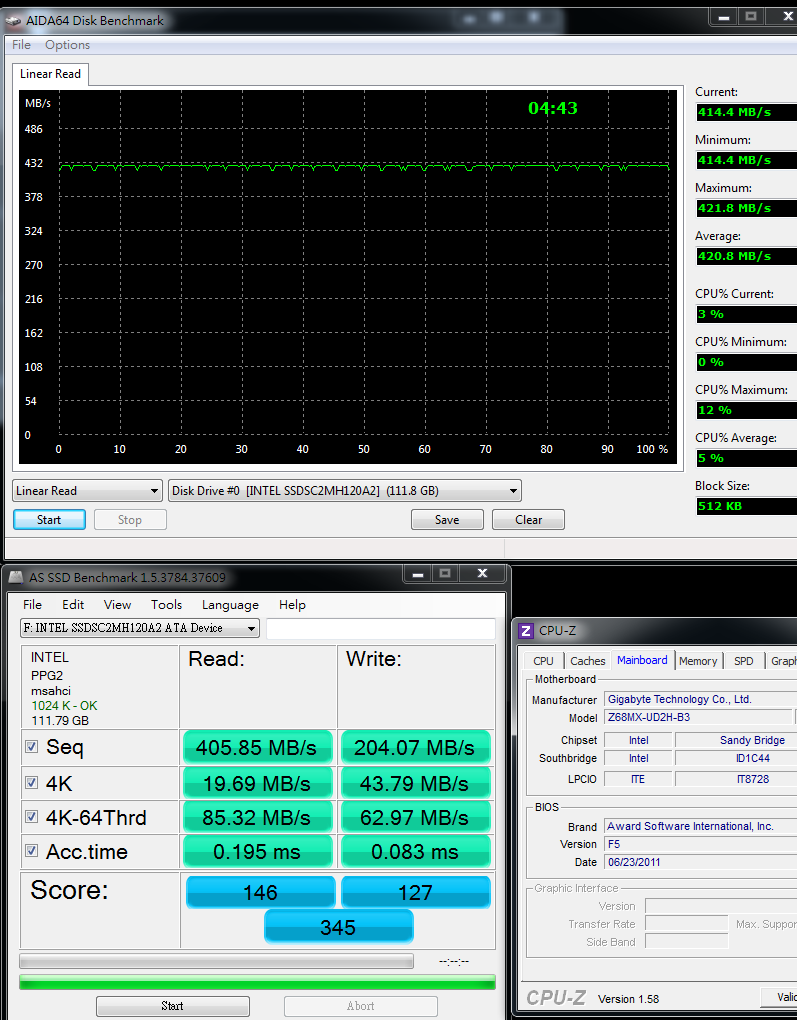The width and height of the screenshot is (797, 1020).
Task: Click the 1024 K - OK alignment status
Action: [64, 706]
